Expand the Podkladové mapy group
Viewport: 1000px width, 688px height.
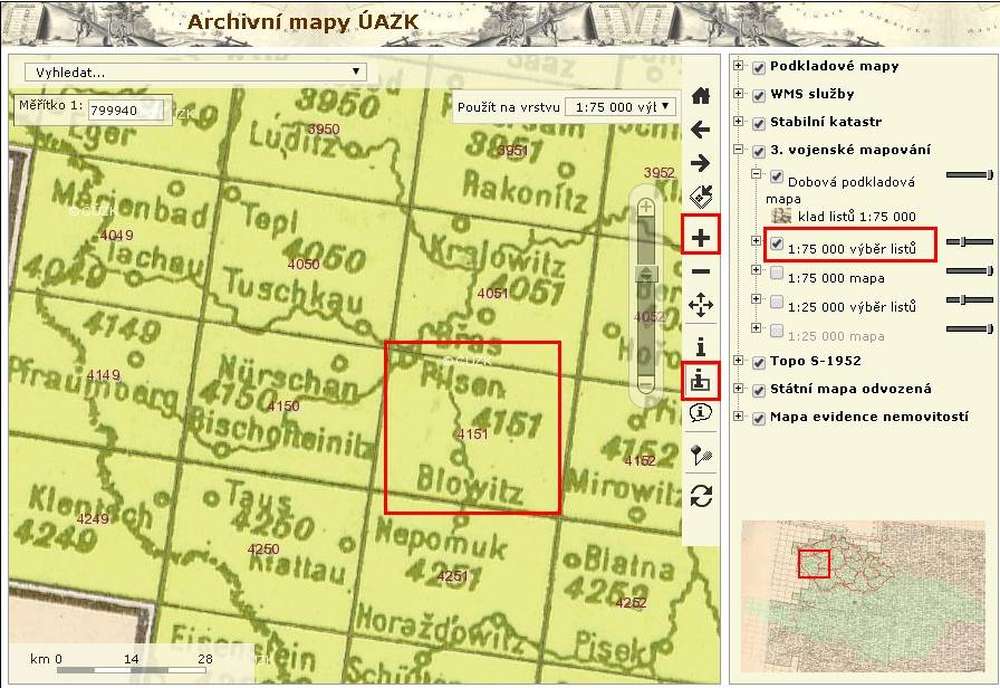point(740,66)
